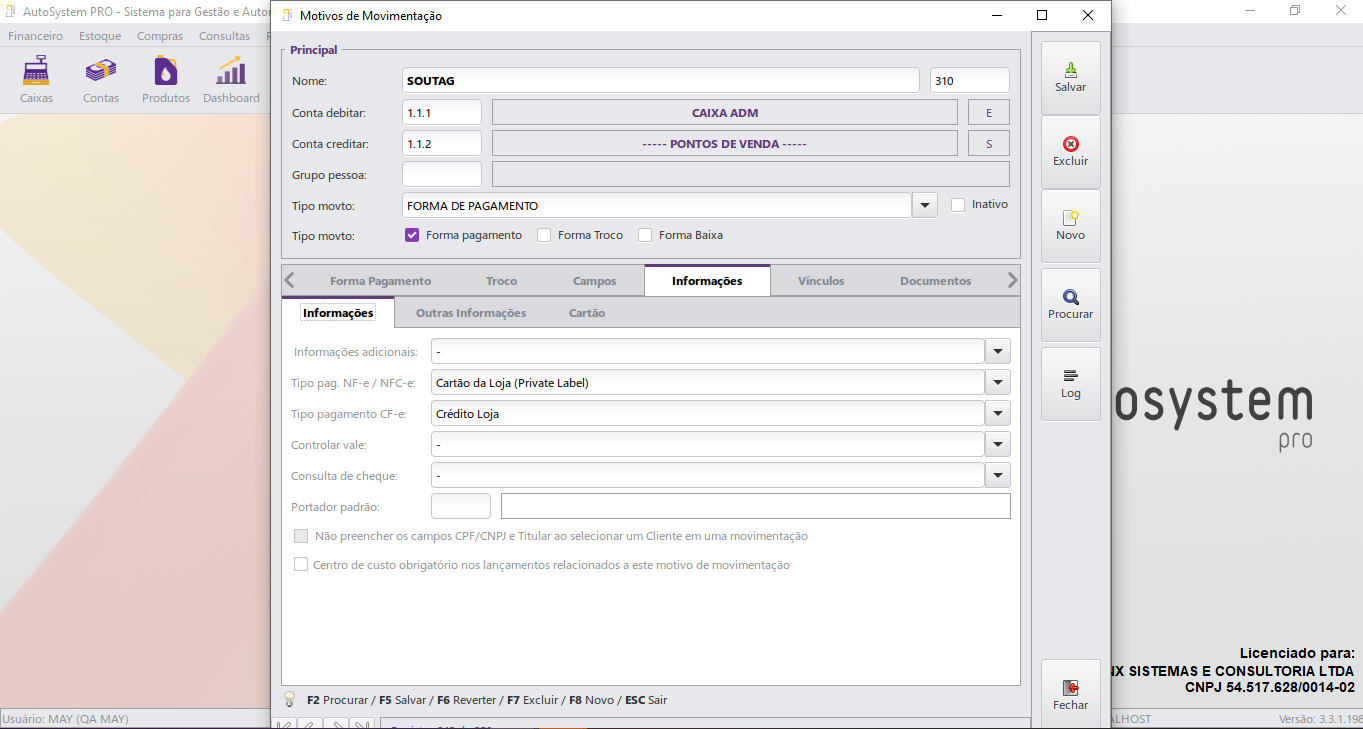Viewport: 1363px width, 729px height.
Task: Click the lightbulb hint icon
Action: 290,699
